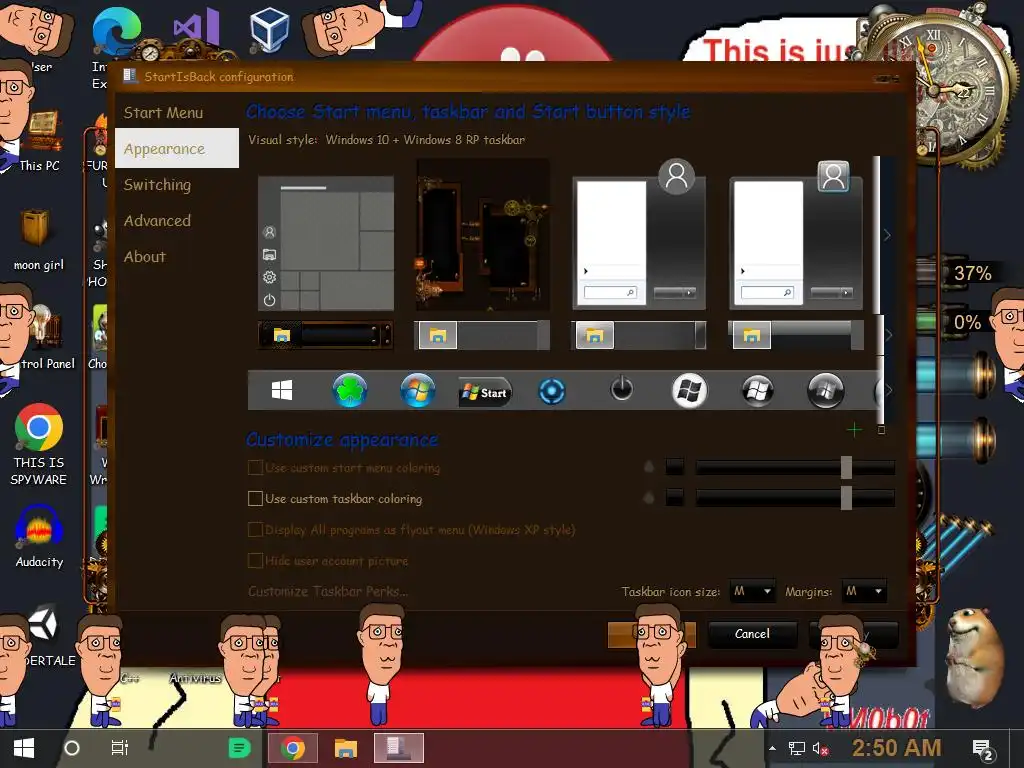Pick the start menu style with square user avatar
This screenshot has width=1024, height=768.
pos(795,235)
